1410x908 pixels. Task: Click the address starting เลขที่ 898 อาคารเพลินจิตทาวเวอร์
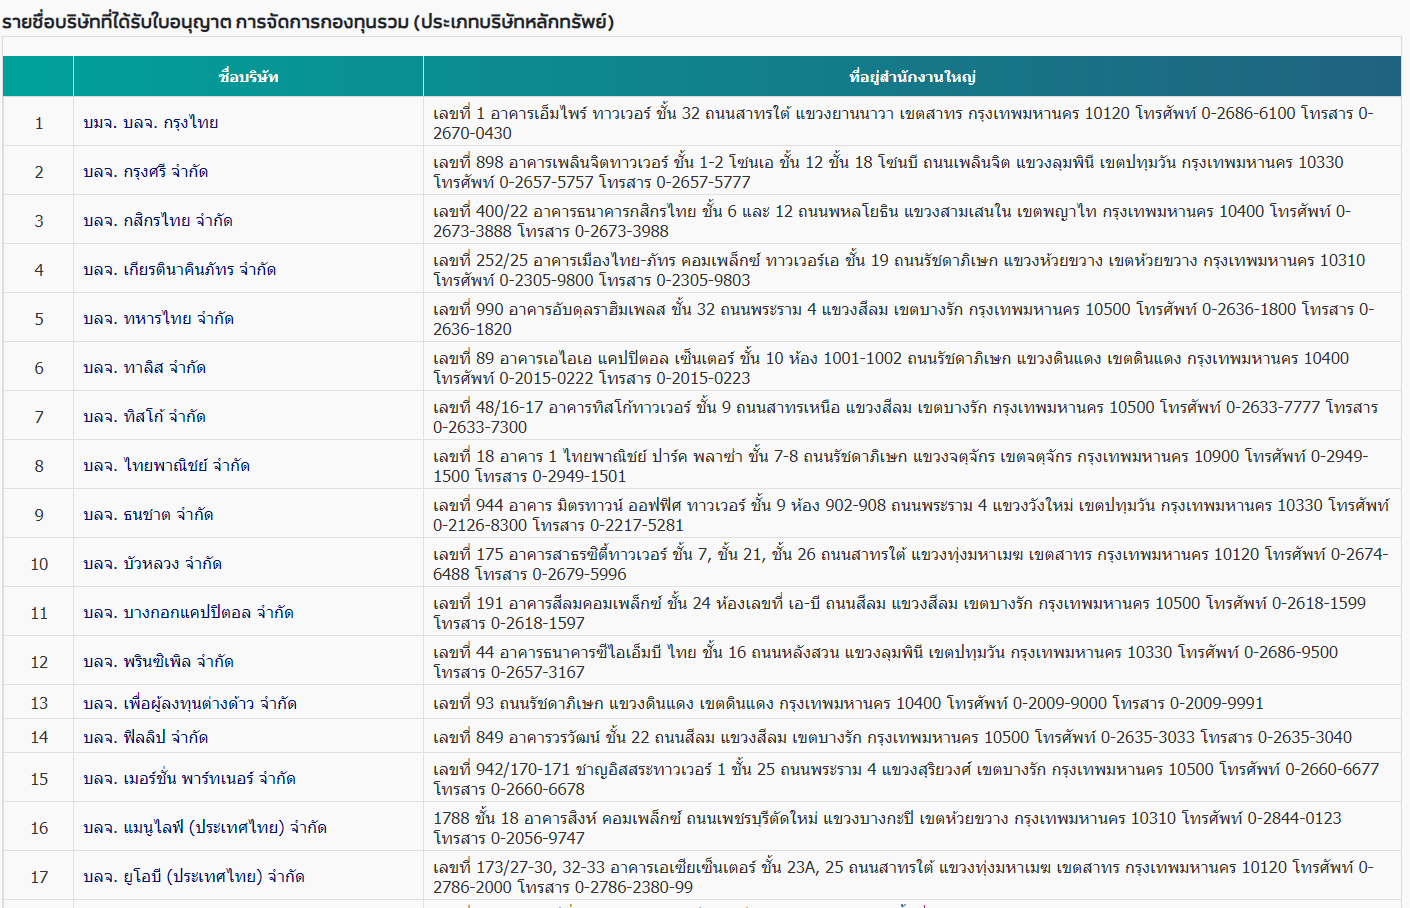pos(888,171)
